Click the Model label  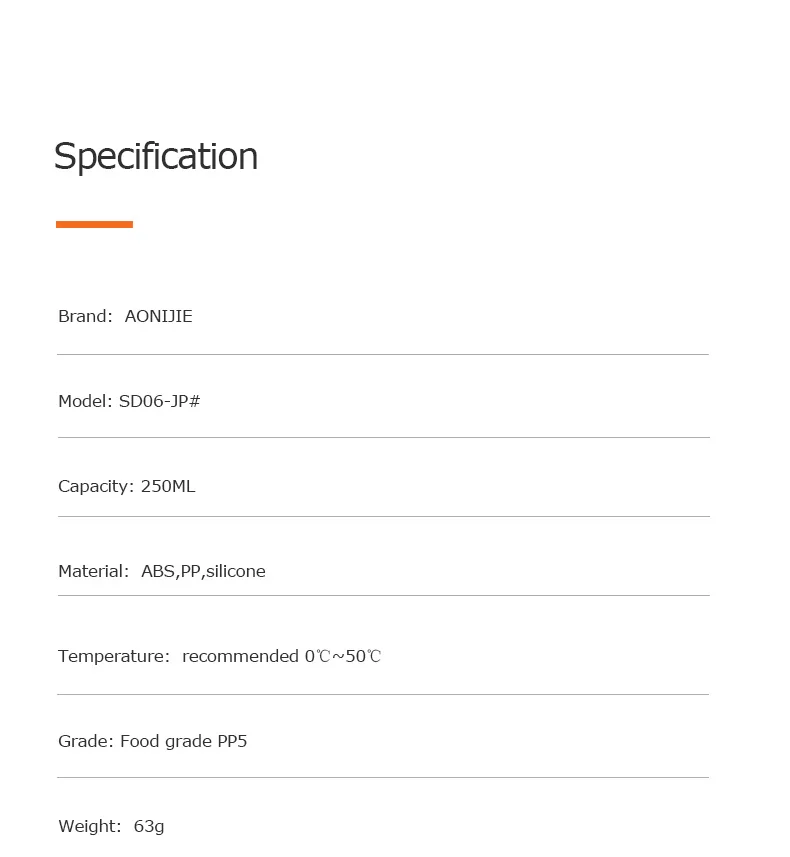(x=85, y=401)
